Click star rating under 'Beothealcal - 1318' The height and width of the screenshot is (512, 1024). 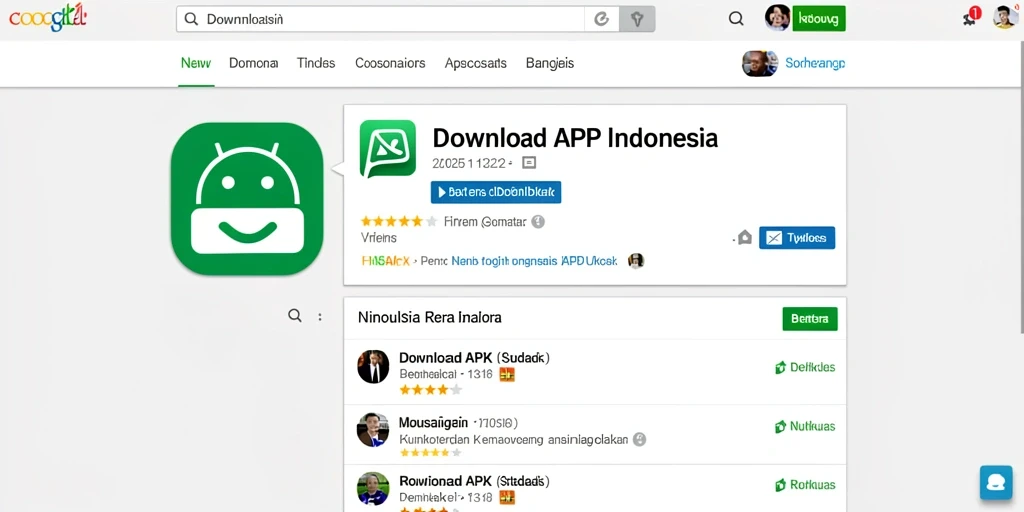click(x=430, y=390)
